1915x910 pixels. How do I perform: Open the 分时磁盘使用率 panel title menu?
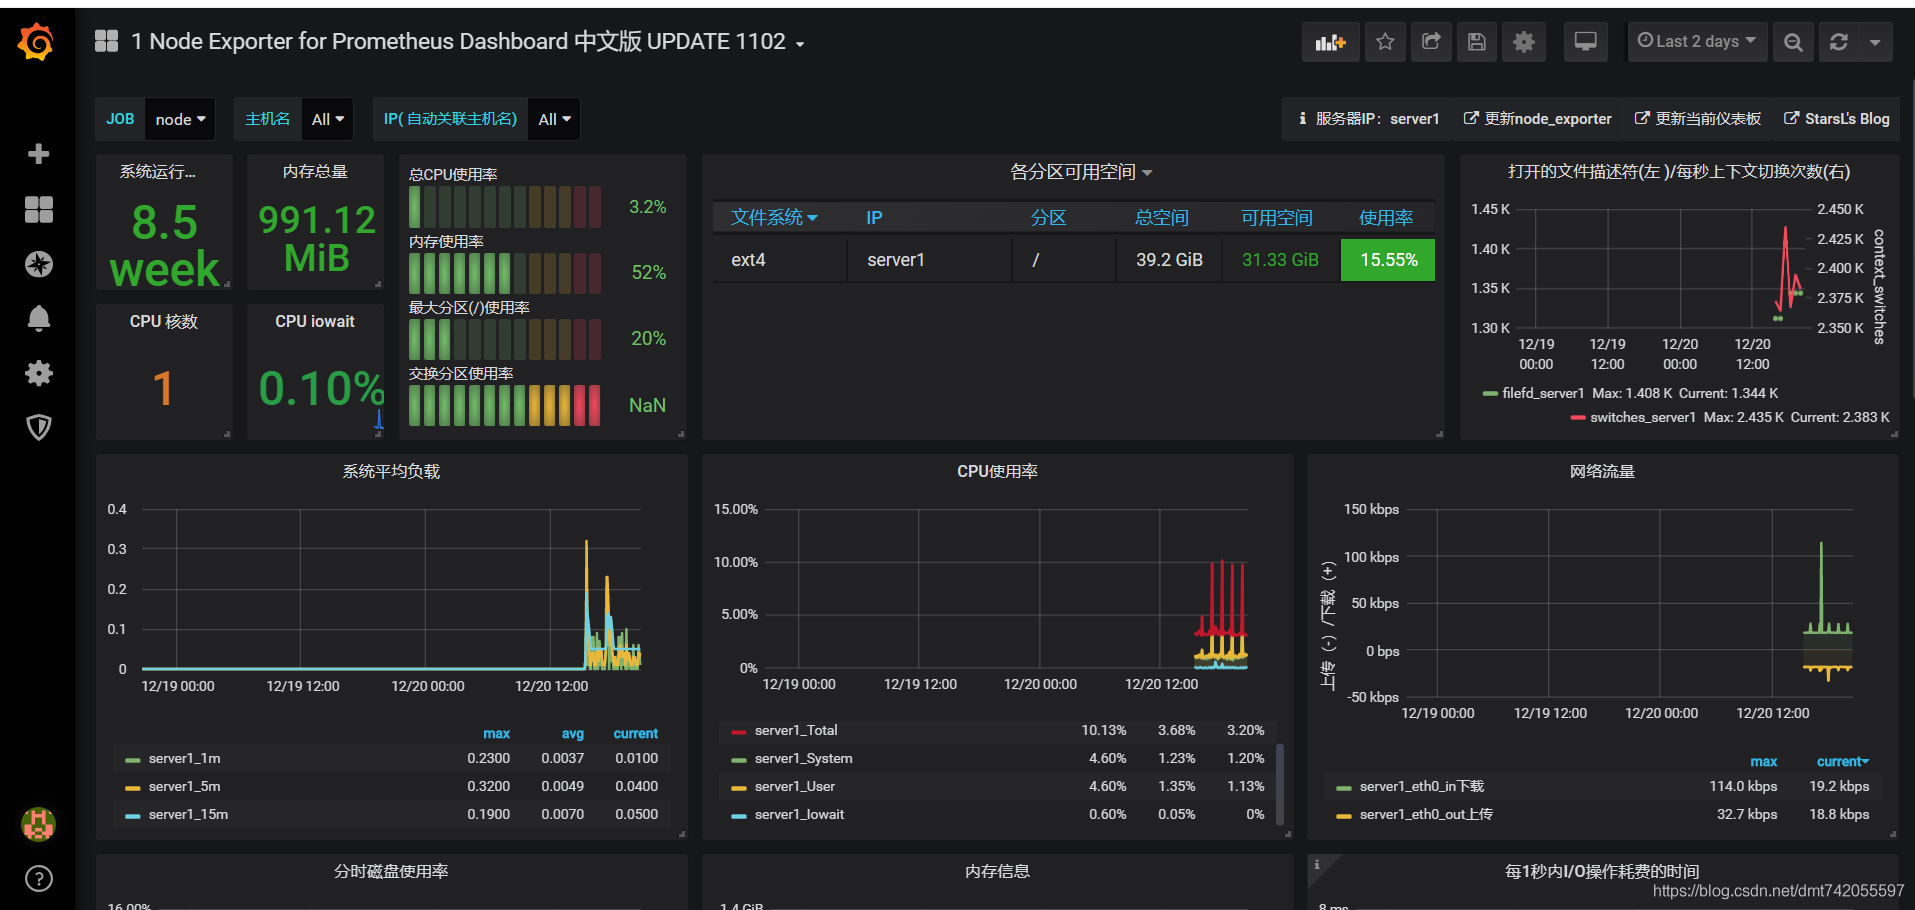click(391, 871)
